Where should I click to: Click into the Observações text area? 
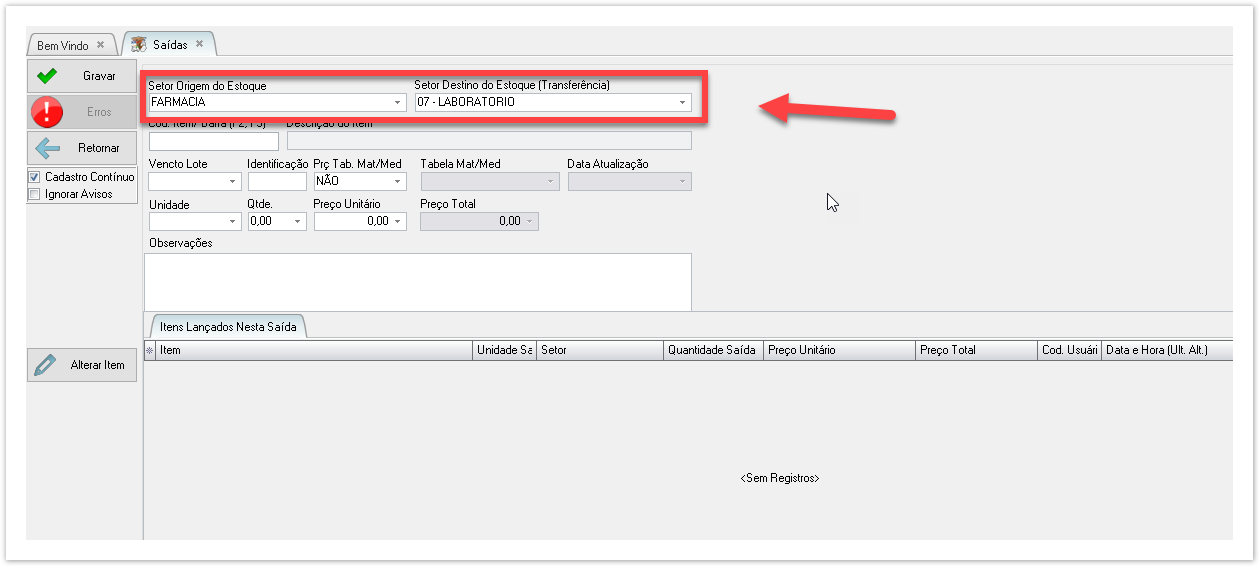click(x=417, y=281)
